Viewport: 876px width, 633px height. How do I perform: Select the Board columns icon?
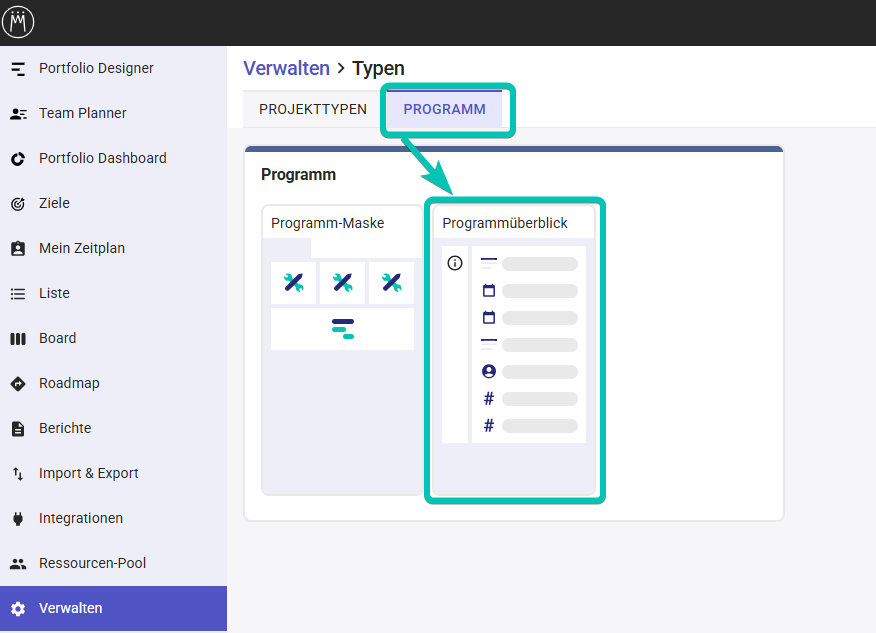pos(18,339)
